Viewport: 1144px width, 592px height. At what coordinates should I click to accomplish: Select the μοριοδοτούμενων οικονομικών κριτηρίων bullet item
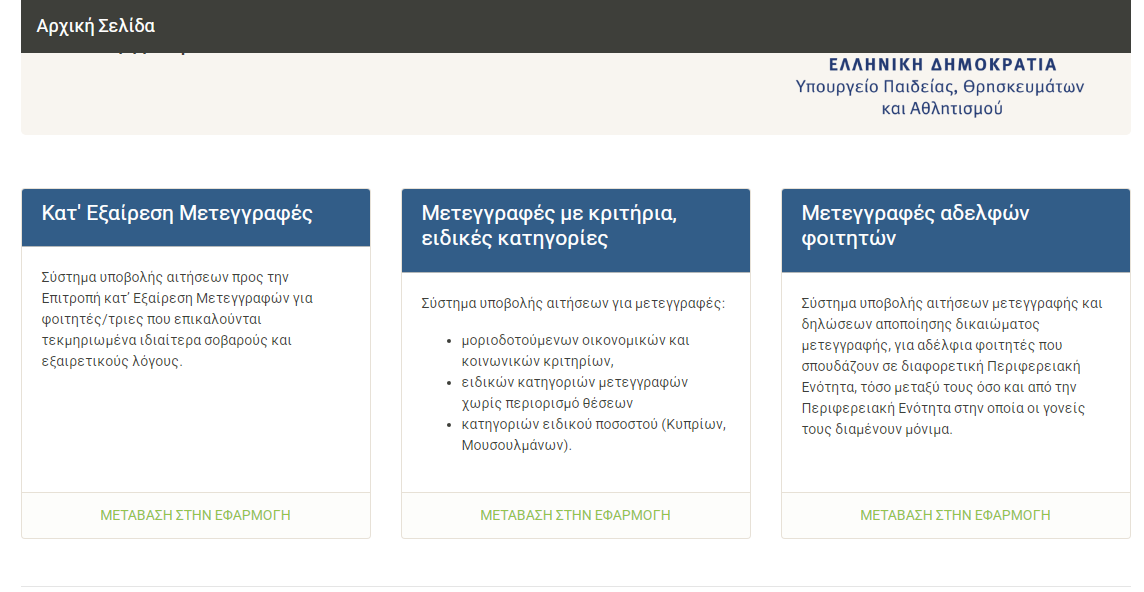point(575,350)
